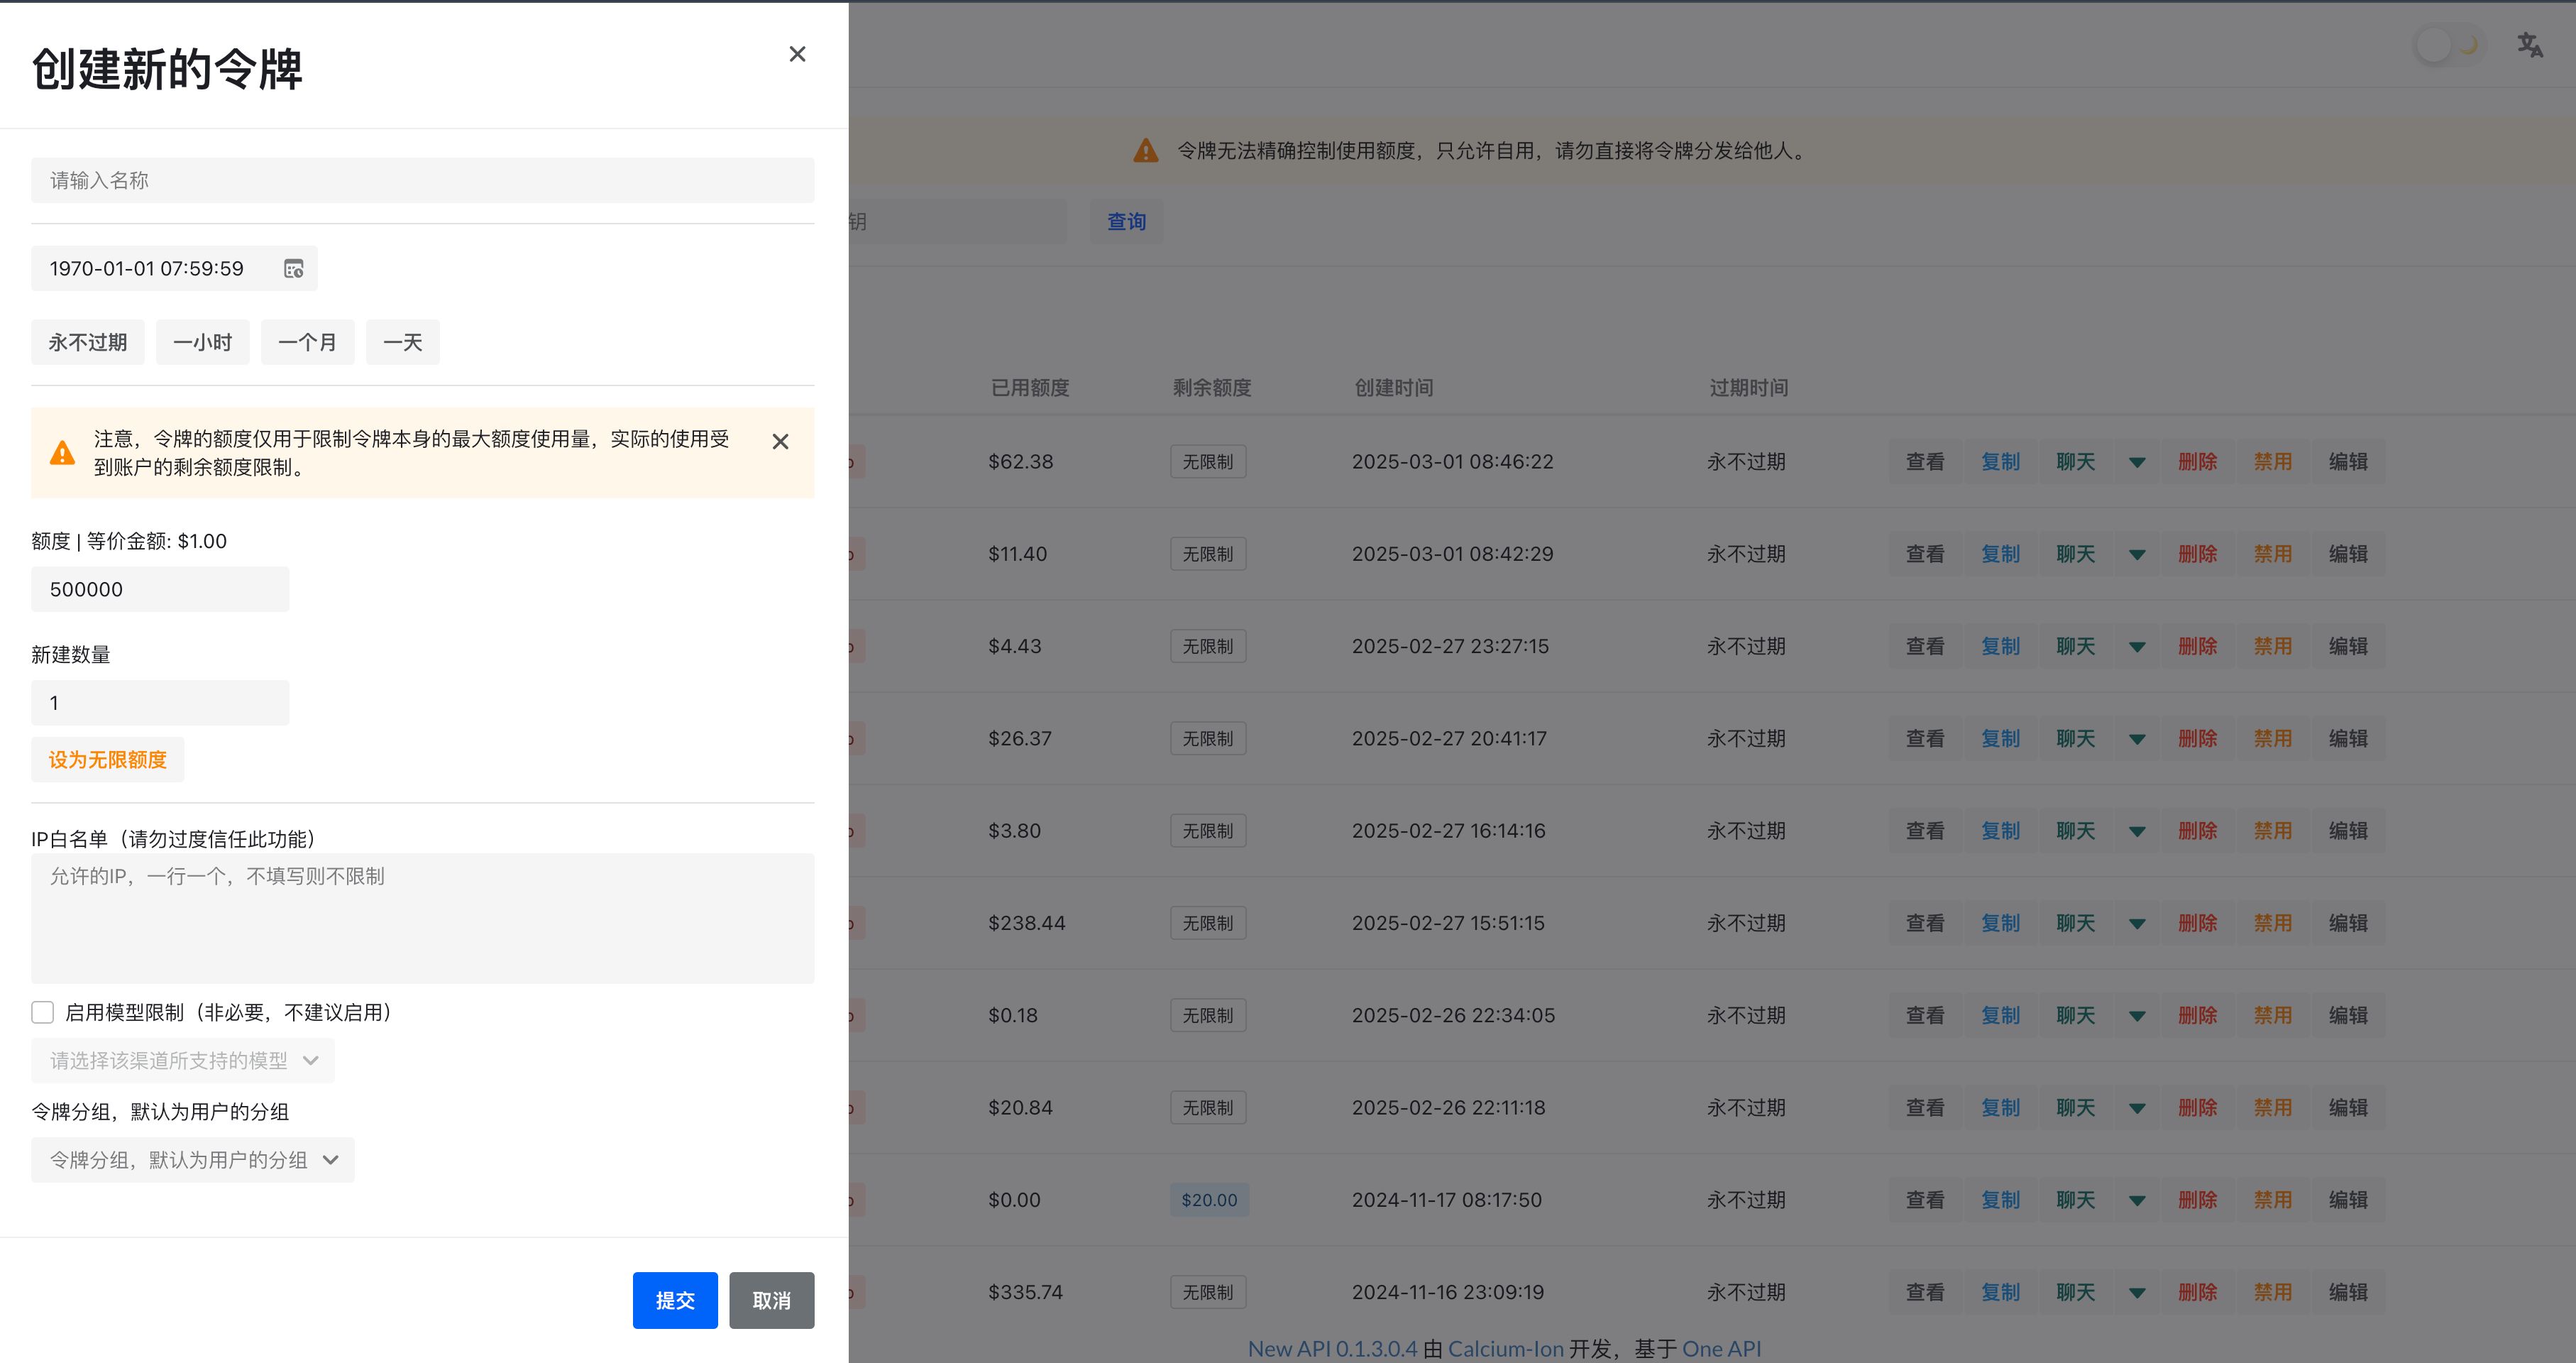Expand chat dropdown arrow for $0.00 row
This screenshot has width=2576, height=1363.
pyautogui.click(x=2137, y=1201)
